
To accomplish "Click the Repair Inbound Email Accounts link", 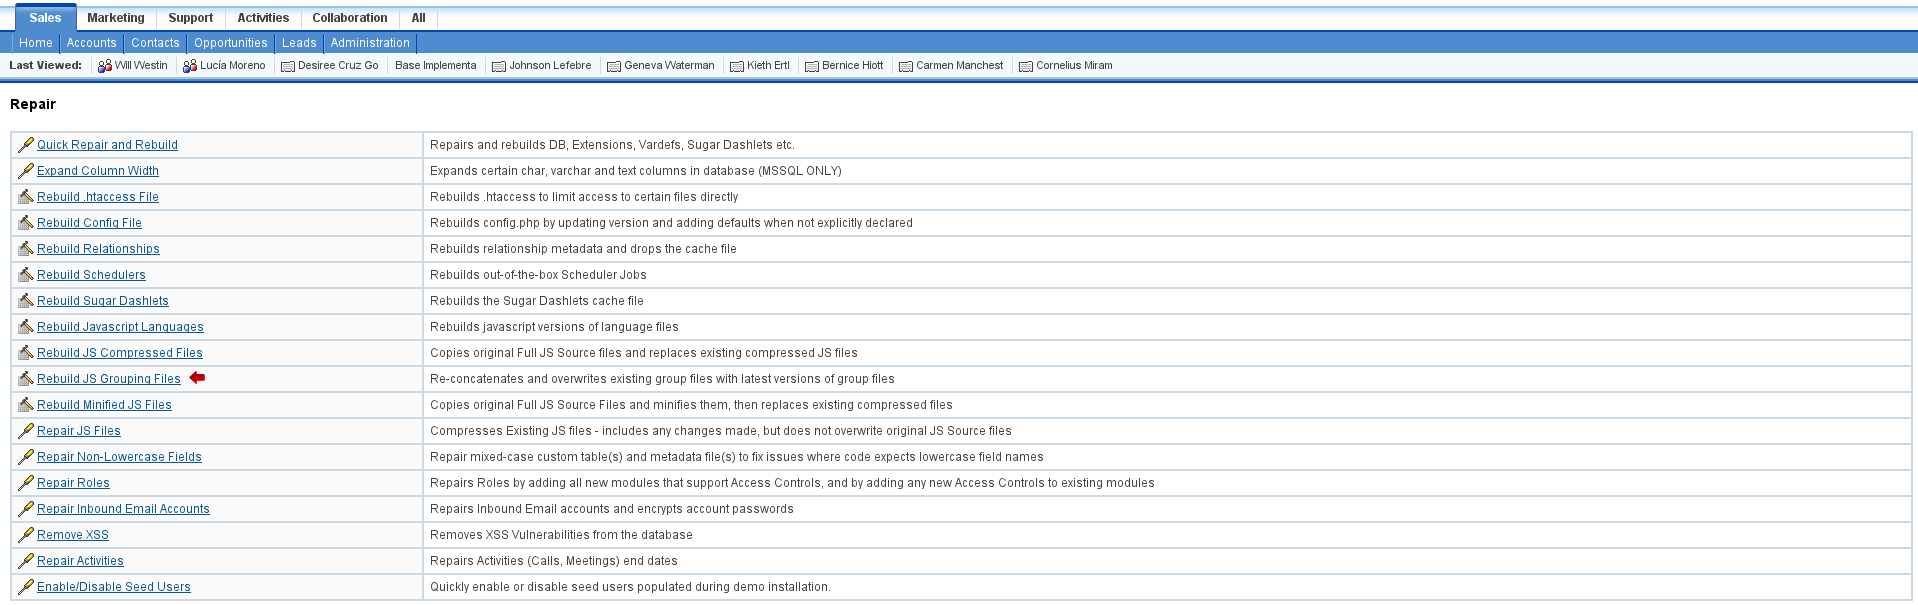I will (x=123, y=509).
